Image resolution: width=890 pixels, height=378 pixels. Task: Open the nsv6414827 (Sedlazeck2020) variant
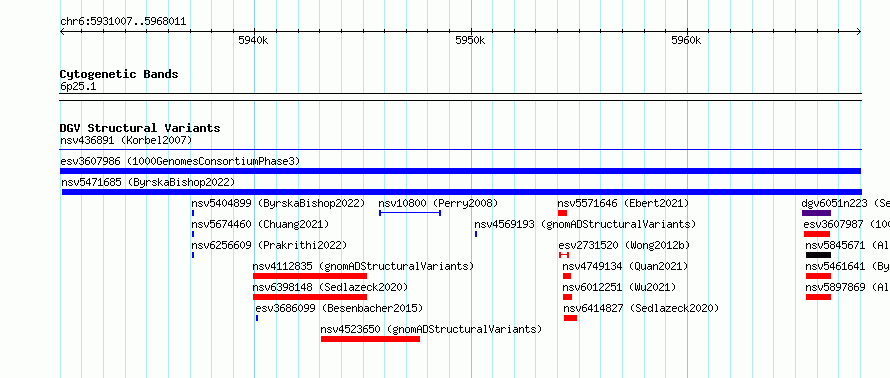641,308
